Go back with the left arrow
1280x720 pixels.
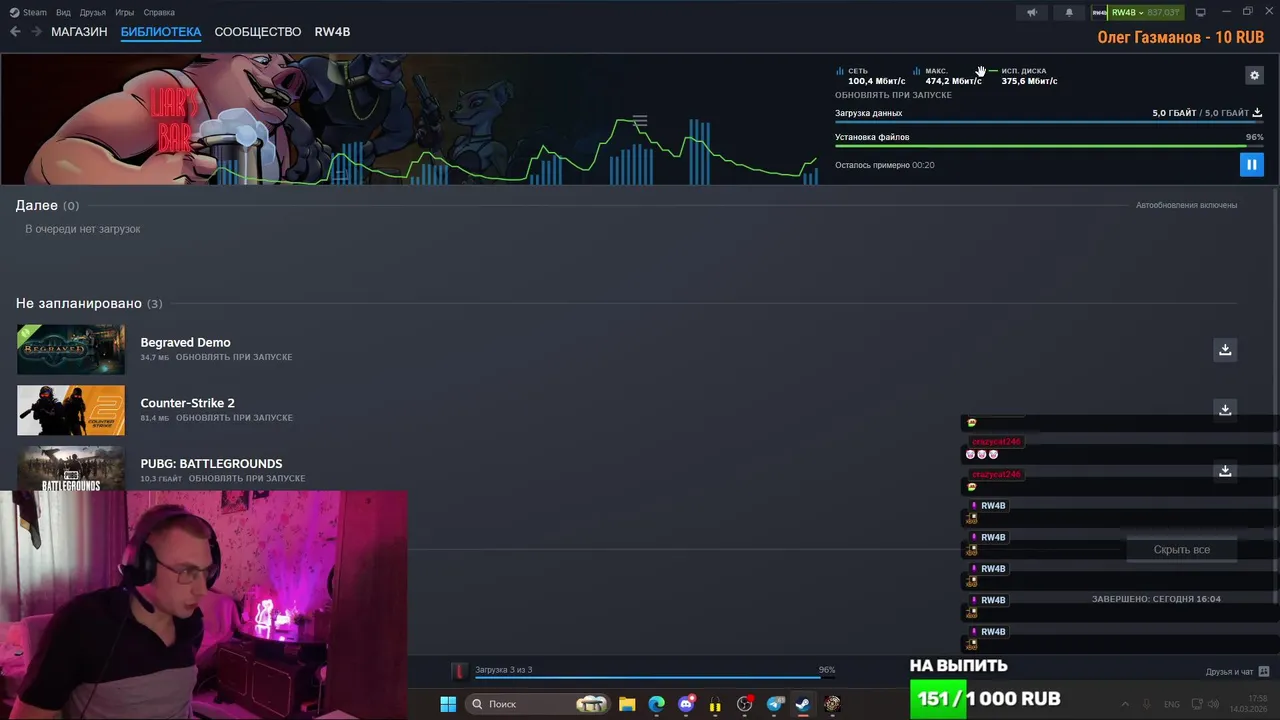tap(15, 32)
